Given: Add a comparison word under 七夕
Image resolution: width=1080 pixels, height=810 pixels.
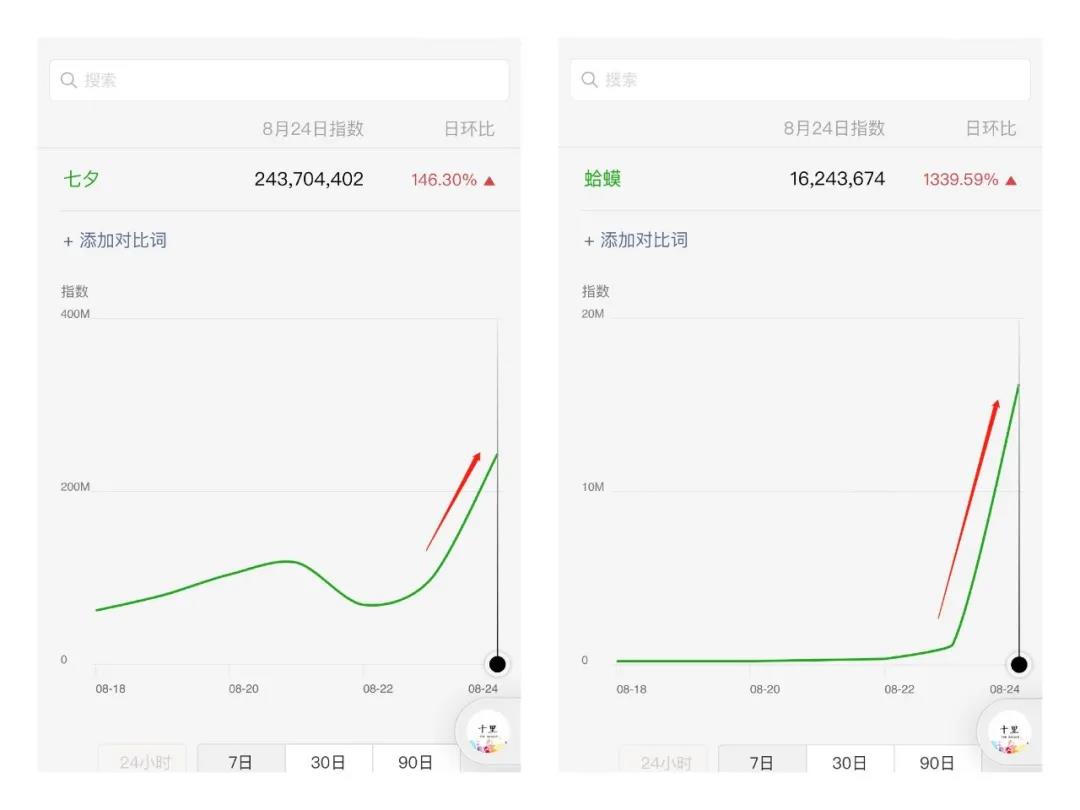Looking at the screenshot, I should (115, 240).
